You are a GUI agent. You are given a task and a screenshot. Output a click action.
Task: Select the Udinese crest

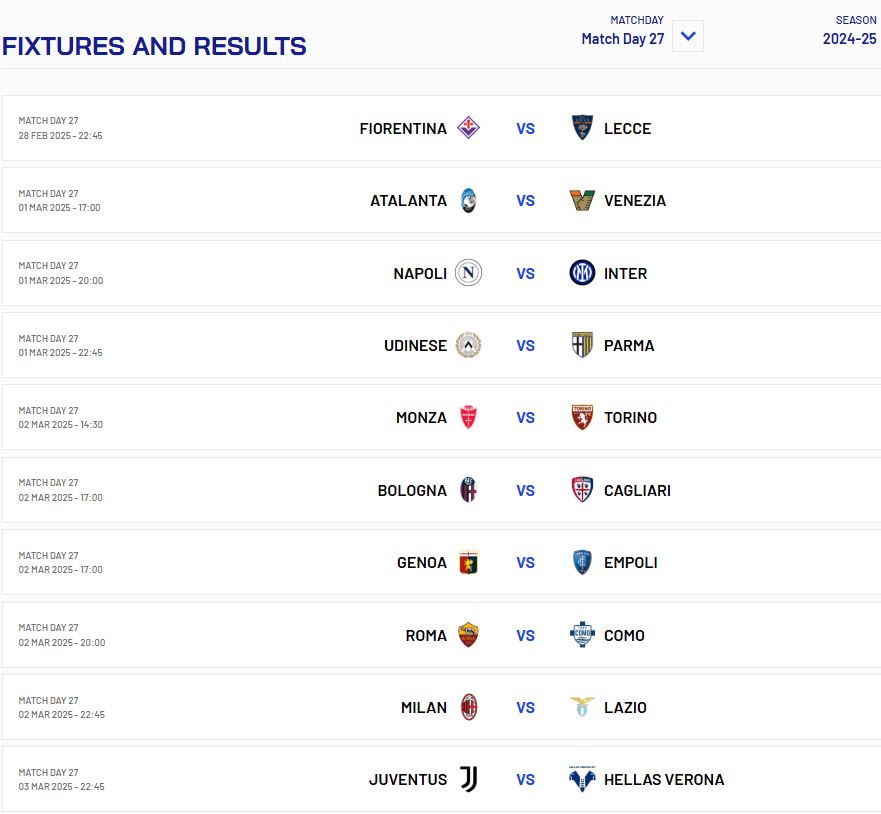tap(468, 345)
